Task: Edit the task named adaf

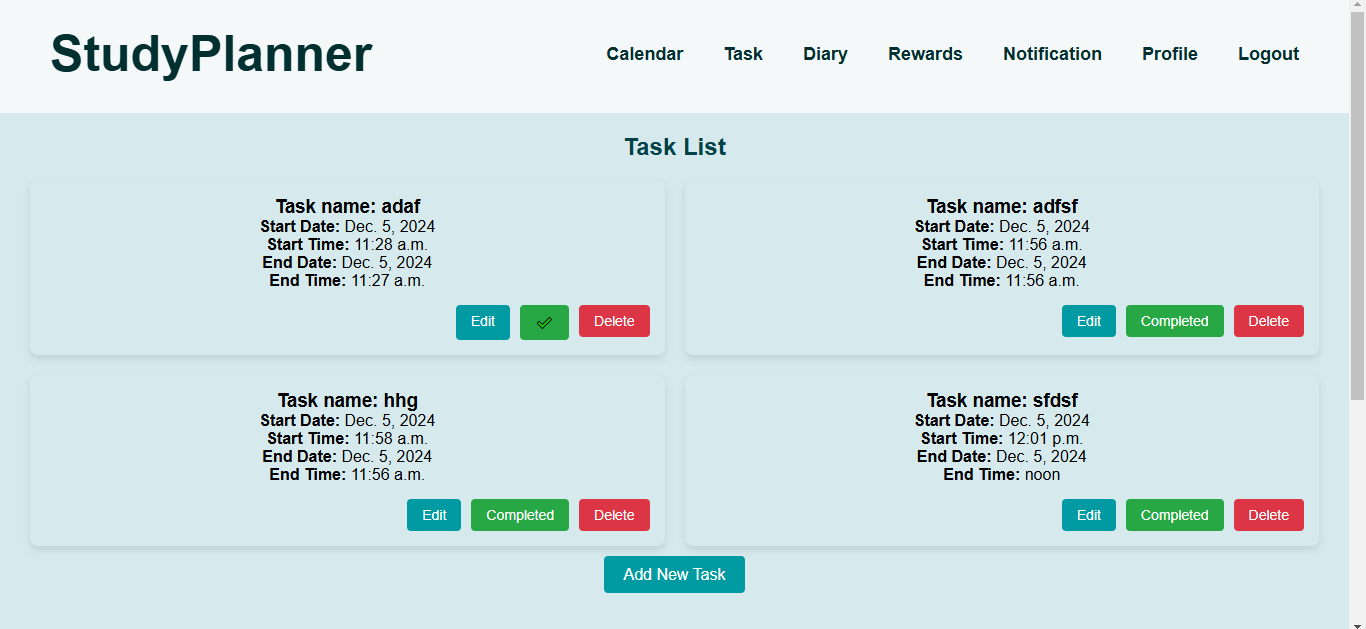Action: point(483,322)
